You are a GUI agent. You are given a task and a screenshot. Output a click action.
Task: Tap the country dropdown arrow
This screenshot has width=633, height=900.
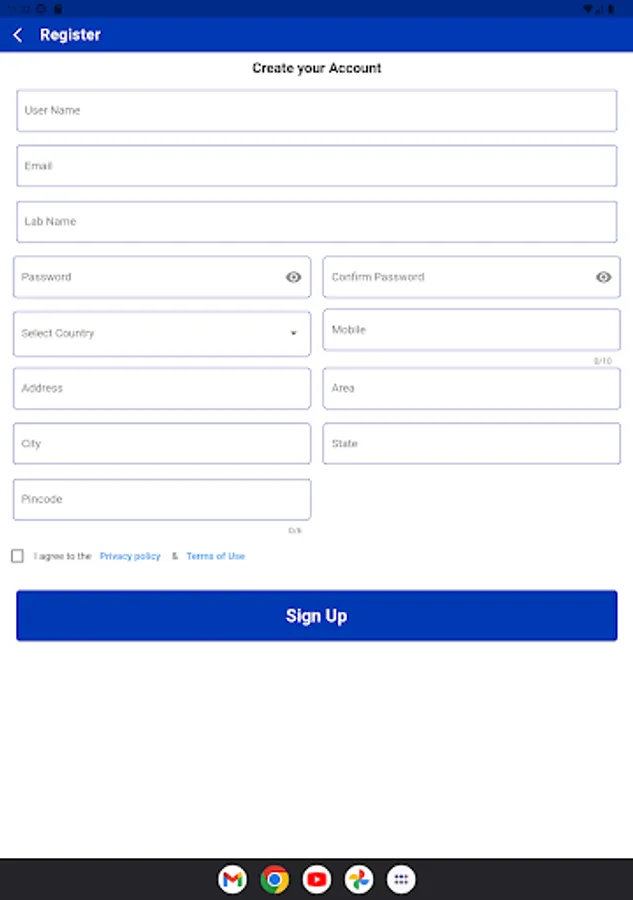click(x=294, y=333)
